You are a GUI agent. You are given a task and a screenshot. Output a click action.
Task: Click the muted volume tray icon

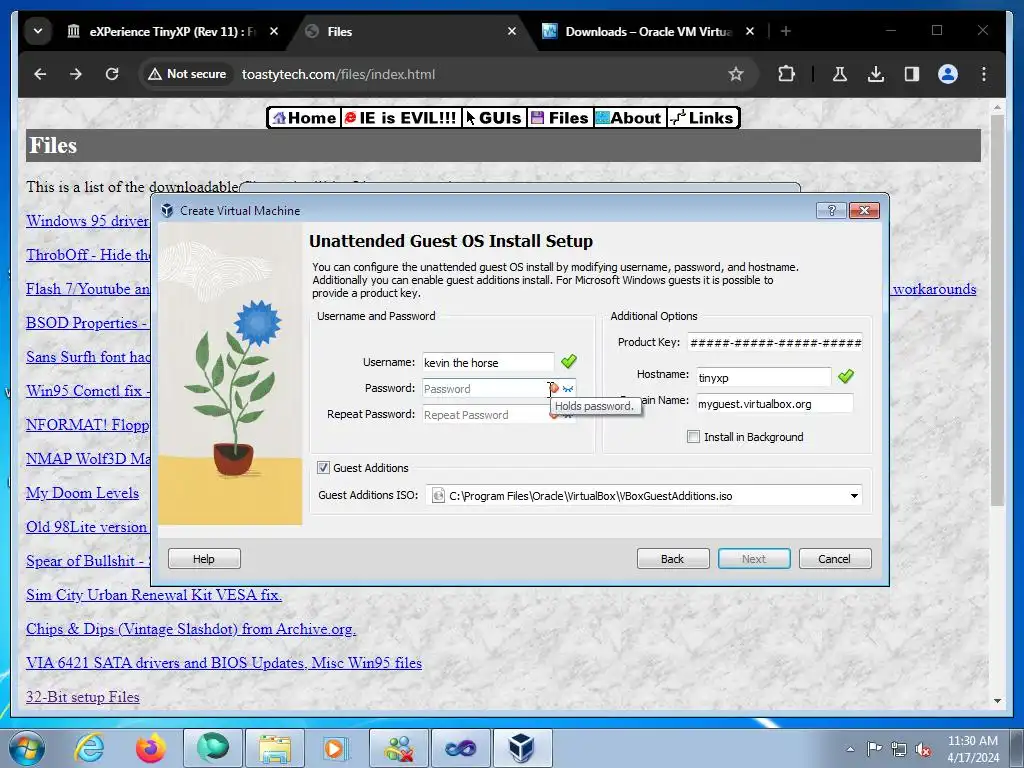[x=923, y=749]
